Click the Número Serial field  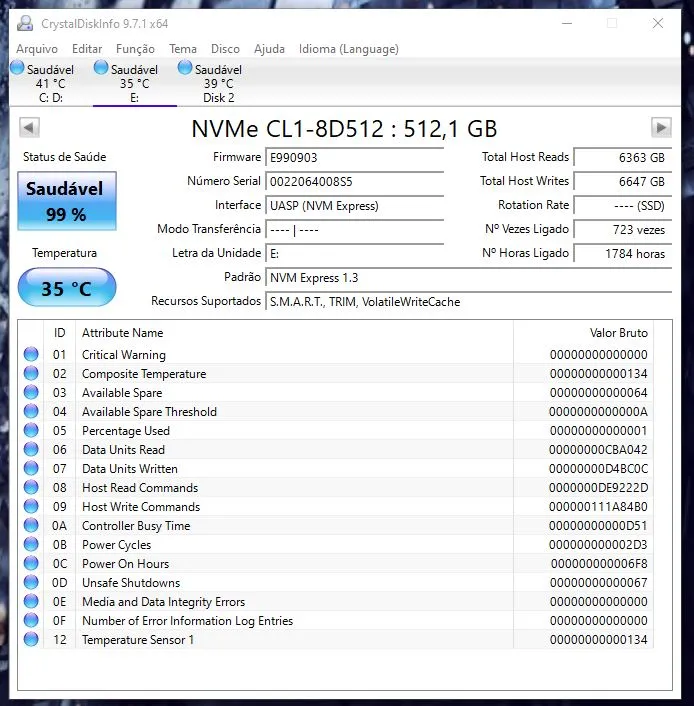(354, 181)
